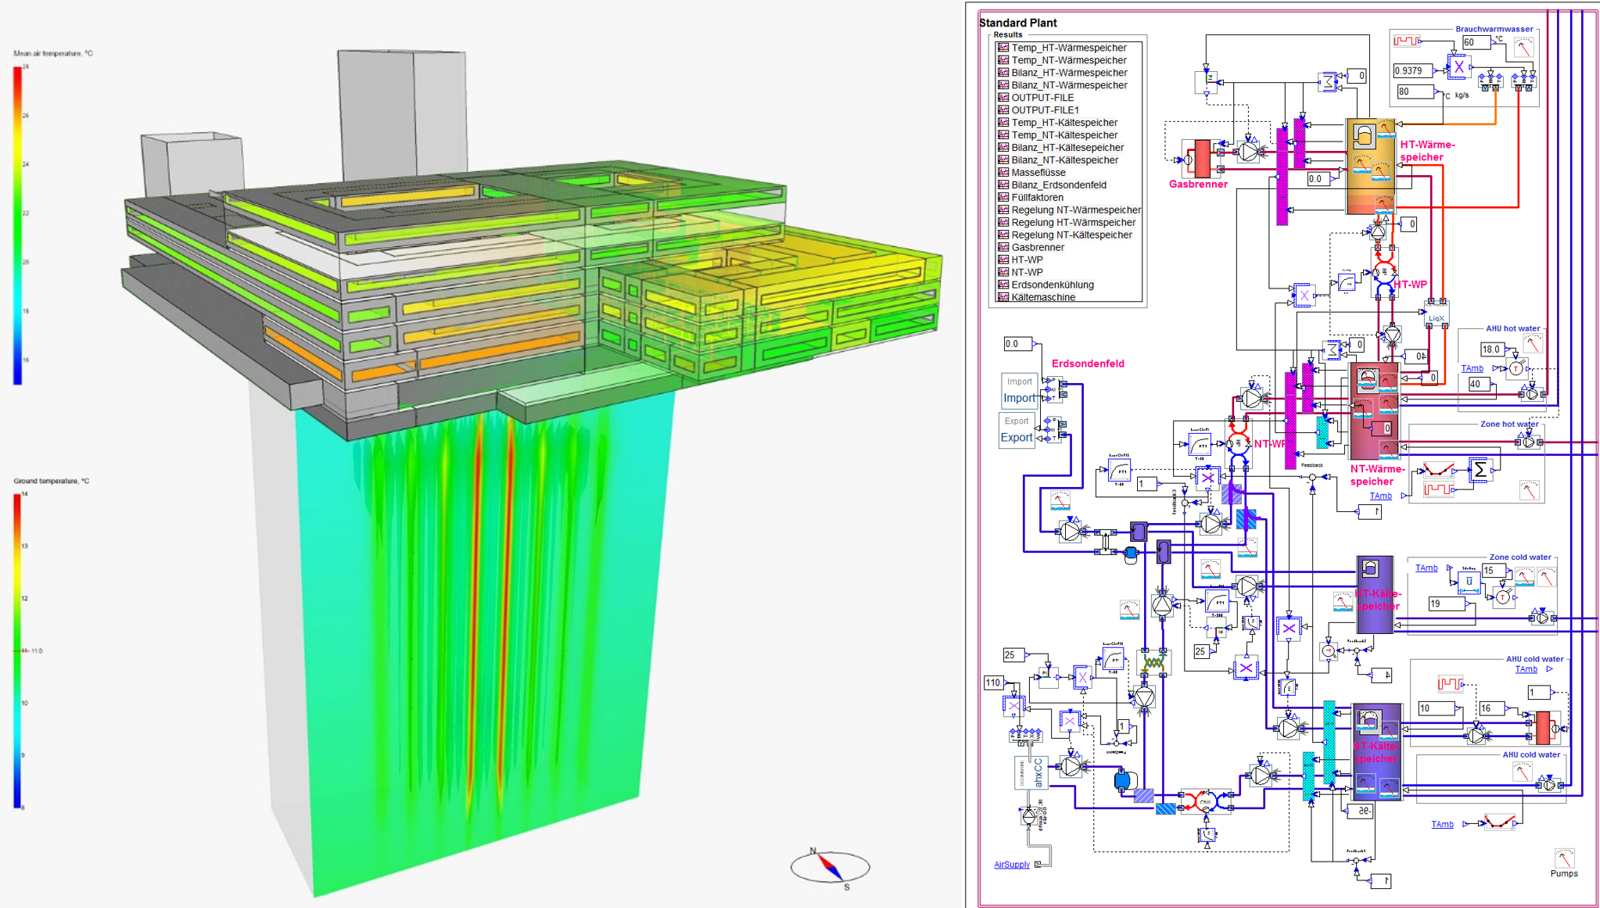Image resolution: width=1600 pixels, height=908 pixels.
Task: Select the Gasbrenner boiler component
Action: pyautogui.click(x=1201, y=158)
